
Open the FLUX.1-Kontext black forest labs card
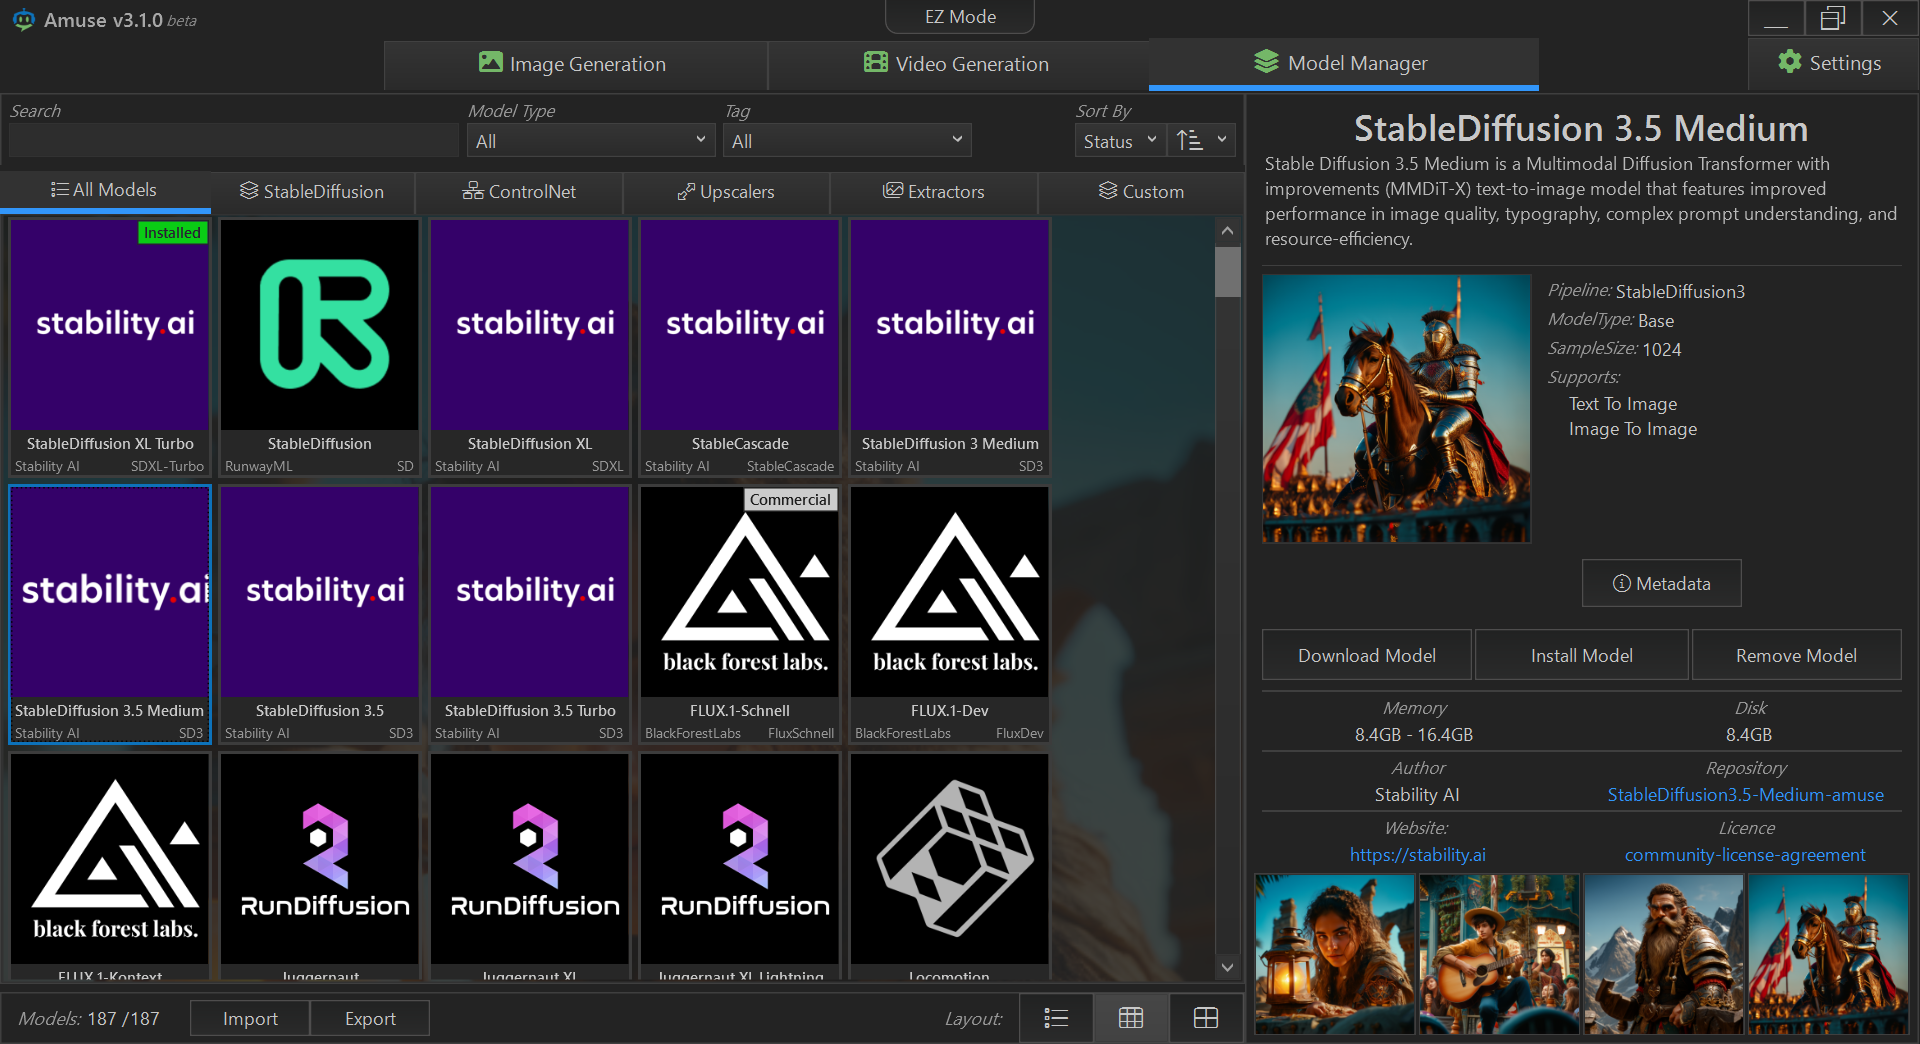point(110,867)
